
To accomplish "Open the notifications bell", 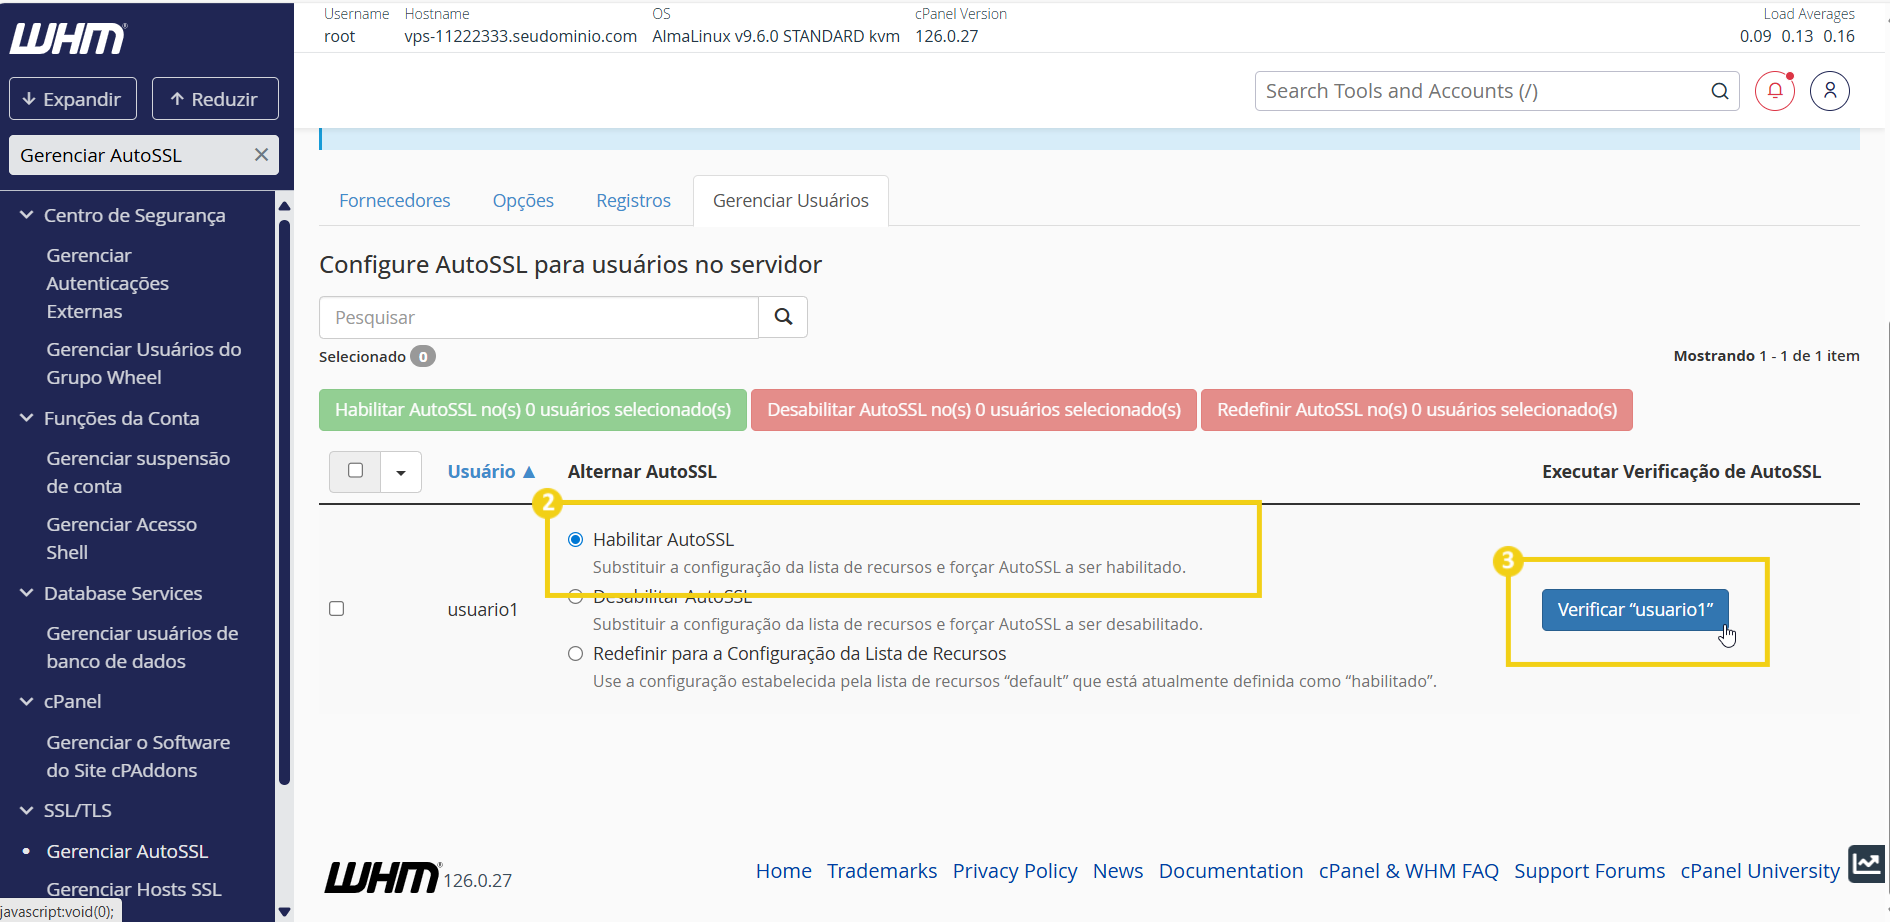I will (1775, 91).
